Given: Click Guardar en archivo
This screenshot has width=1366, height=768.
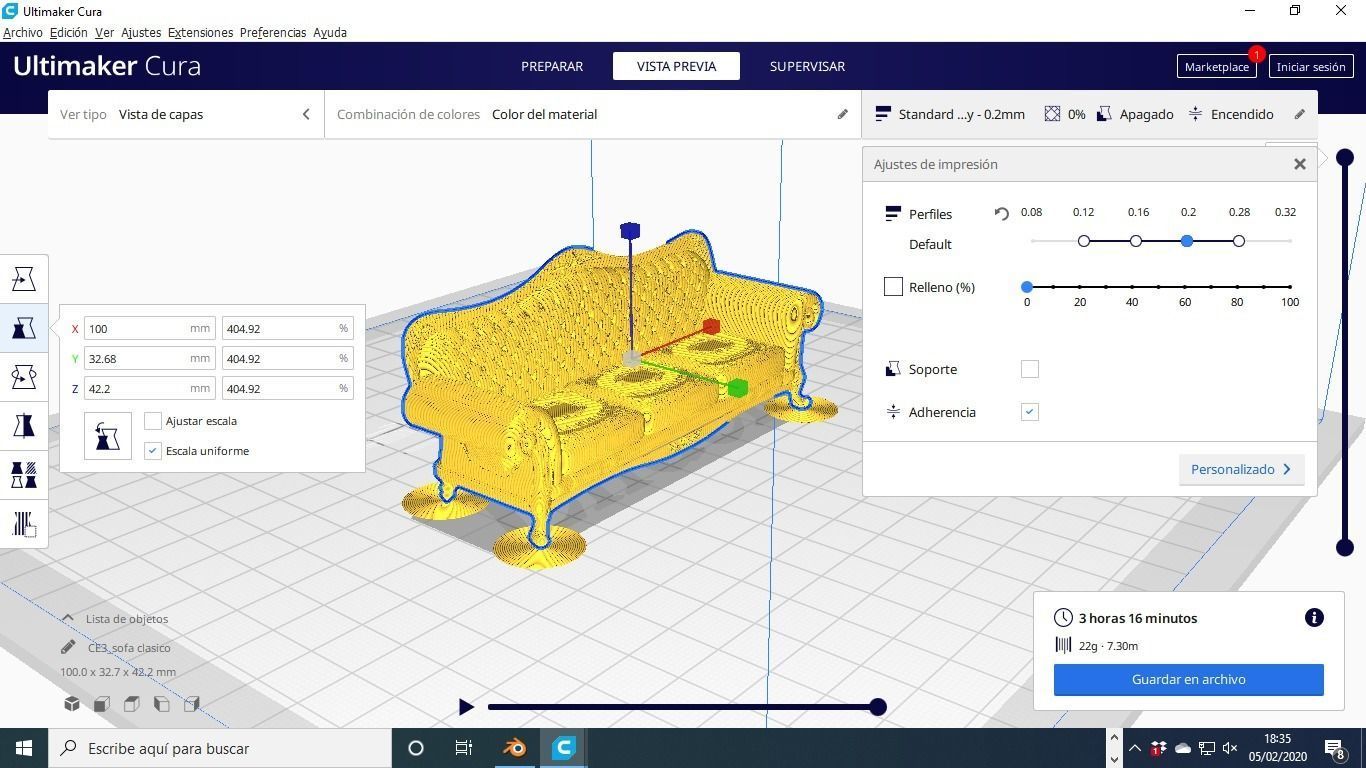Looking at the screenshot, I should tap(1189, 679).
